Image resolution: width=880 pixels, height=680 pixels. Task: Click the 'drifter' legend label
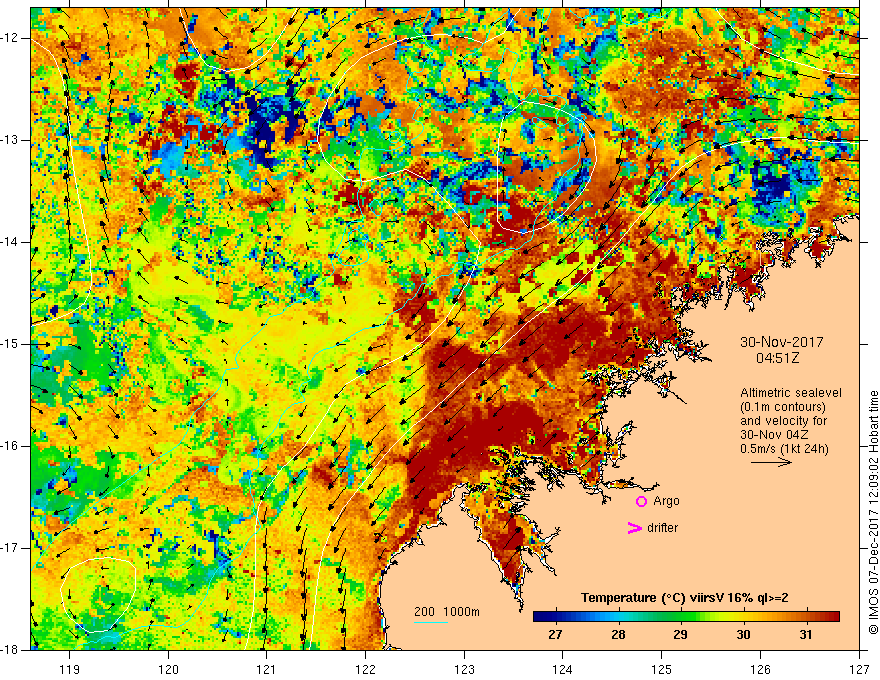click(662, 528)
